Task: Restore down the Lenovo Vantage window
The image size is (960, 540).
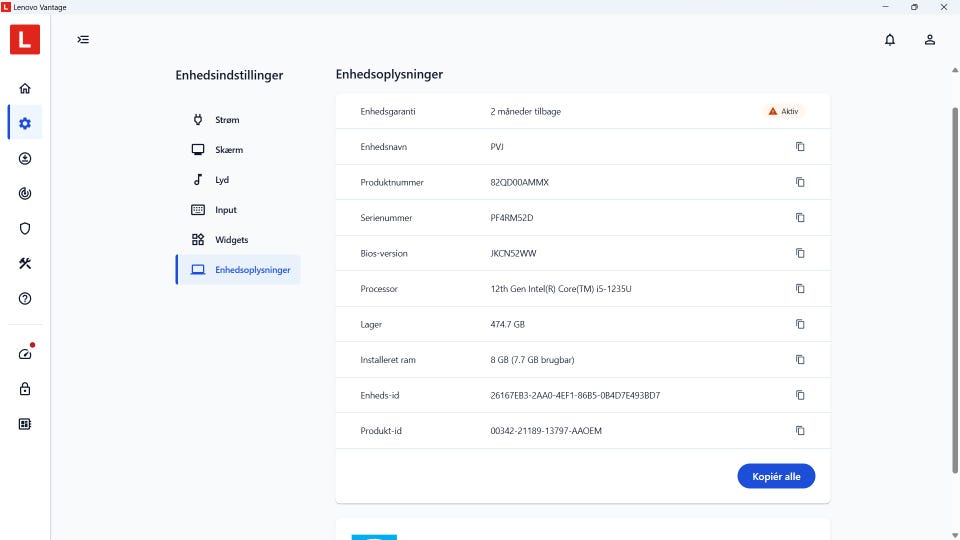Action: coord(914,7)
